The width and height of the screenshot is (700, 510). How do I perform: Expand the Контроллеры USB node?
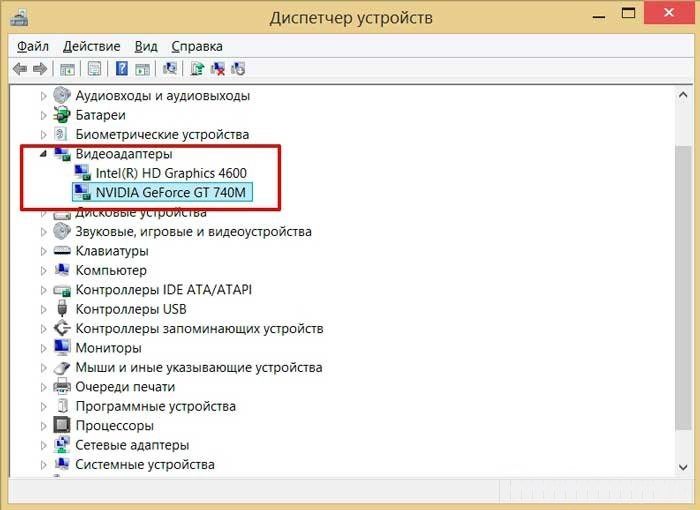pyautogui.click(x=43, y=309)
